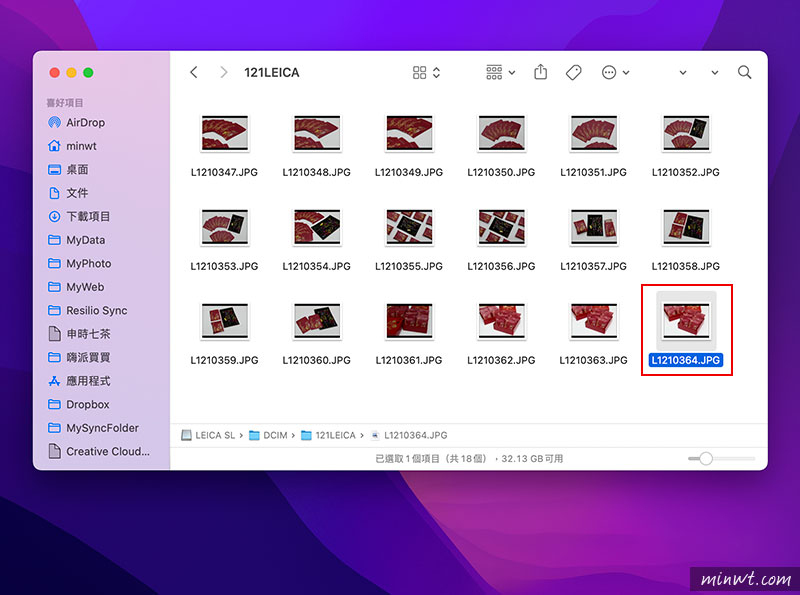The height and width of the screenshot is (595, 800).
Task: Expand the chevron dropdown nearest the search icon
Action: point(715,72)
